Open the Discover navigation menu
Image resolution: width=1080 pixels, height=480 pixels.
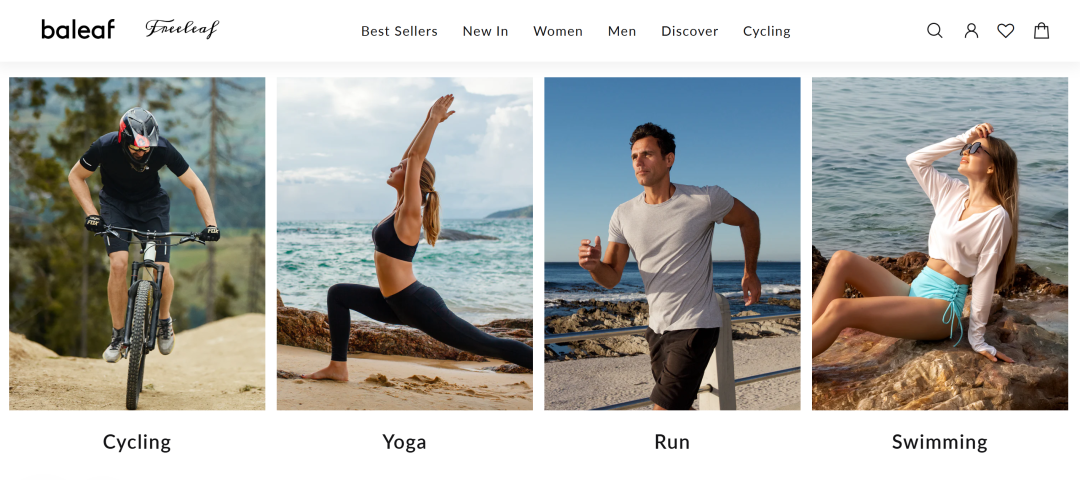click(689, 31)
